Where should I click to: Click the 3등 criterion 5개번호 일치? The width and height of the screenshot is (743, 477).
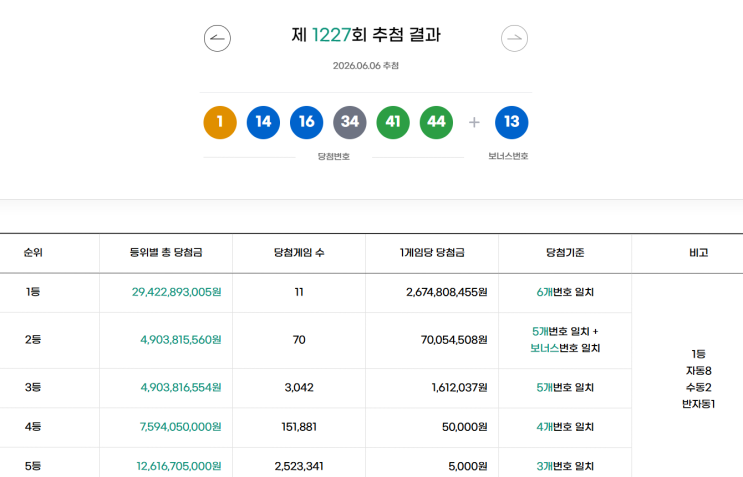(x=565, y=387)
